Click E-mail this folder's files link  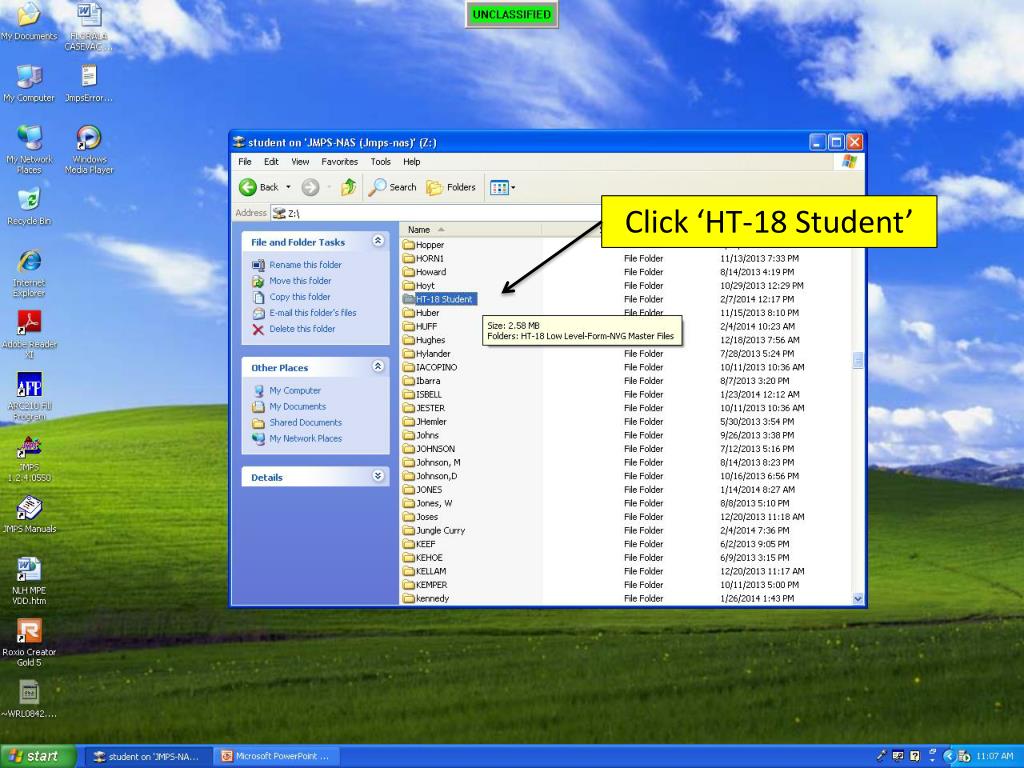(x=313, y=313)
